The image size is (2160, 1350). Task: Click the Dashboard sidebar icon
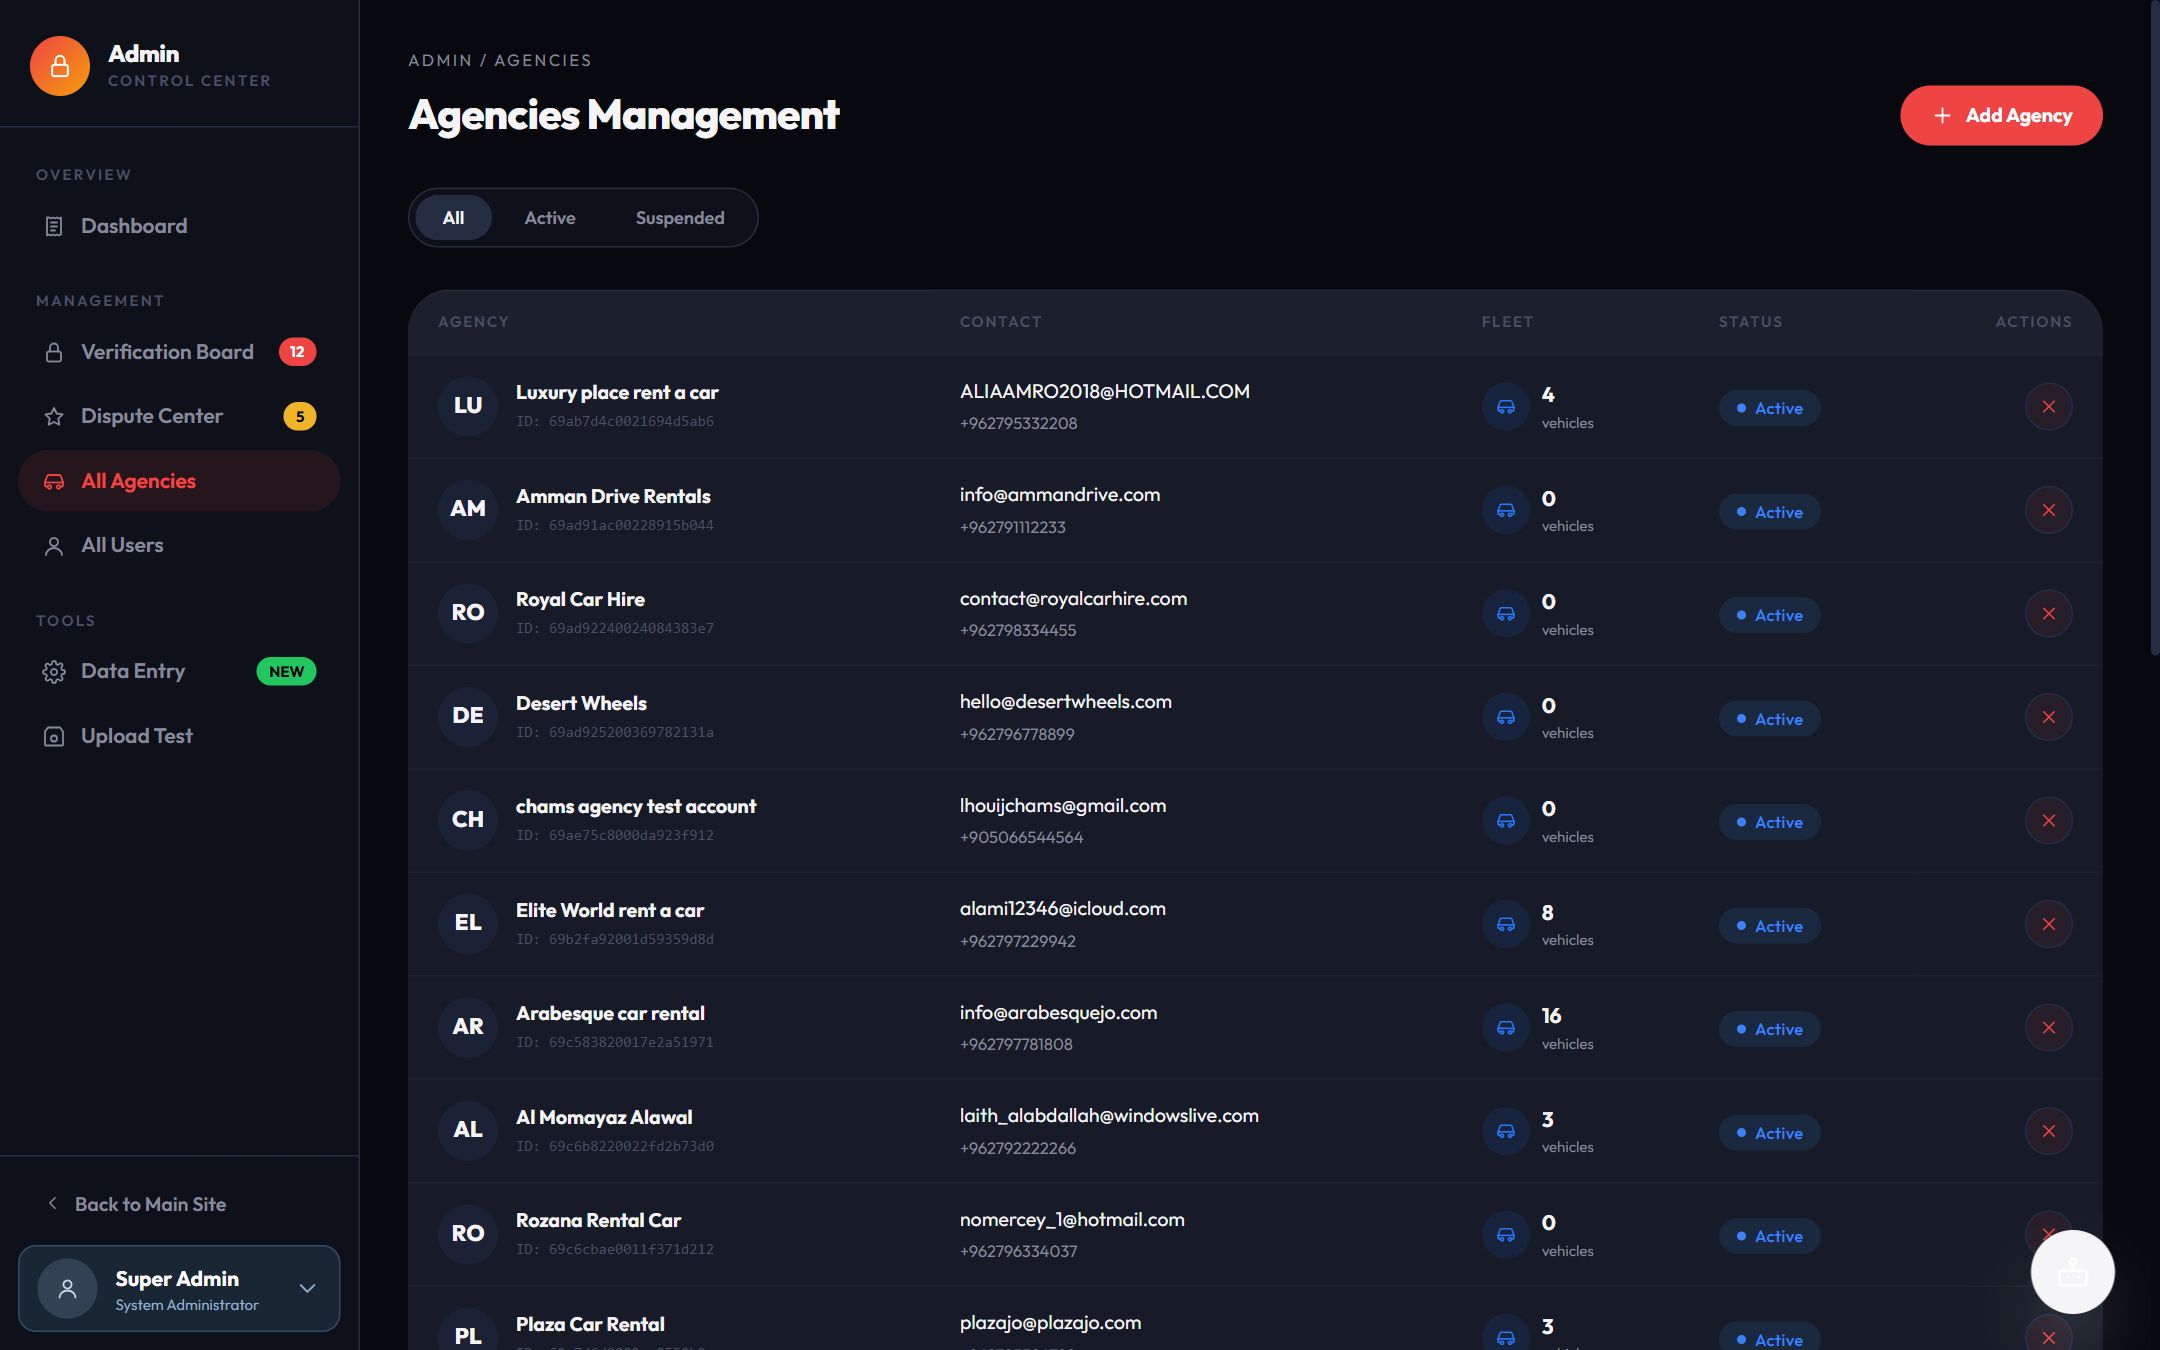click(54, 227)
